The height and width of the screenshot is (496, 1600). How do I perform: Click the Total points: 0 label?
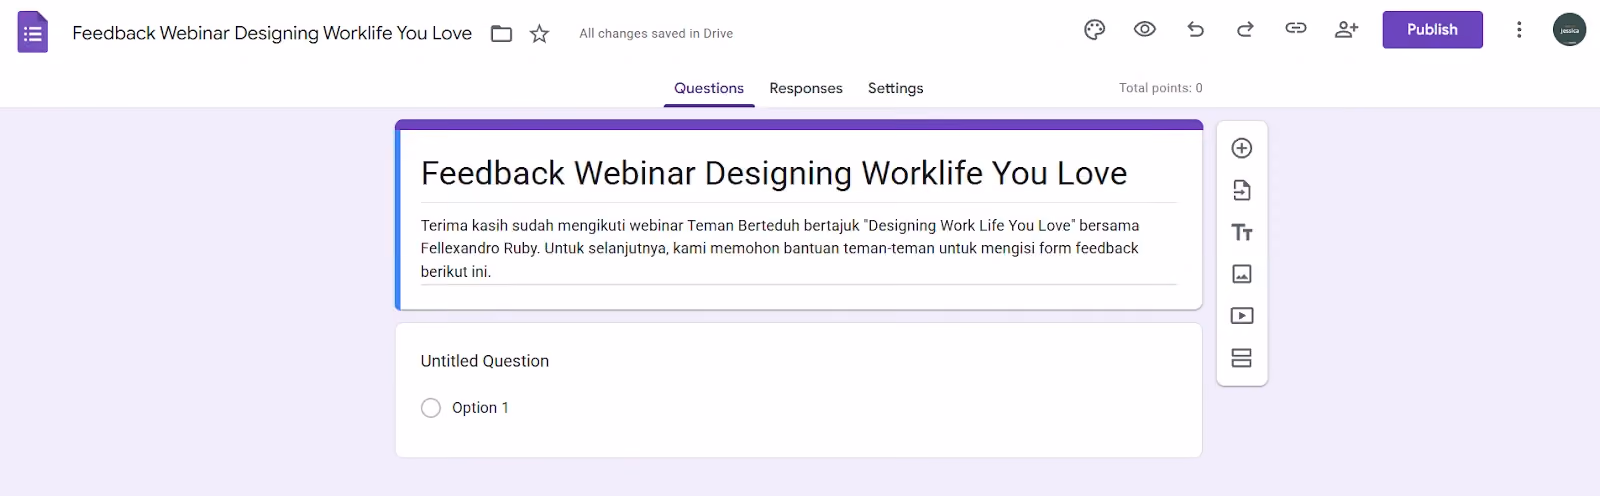1160,88
